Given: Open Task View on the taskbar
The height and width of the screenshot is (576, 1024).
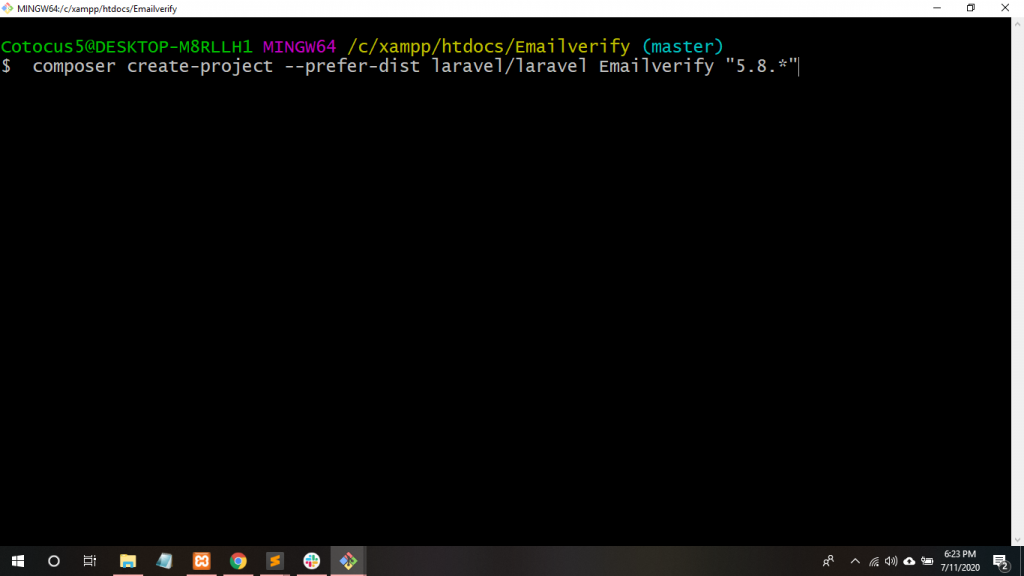Looking at the screenshot, I should point(90,561).
